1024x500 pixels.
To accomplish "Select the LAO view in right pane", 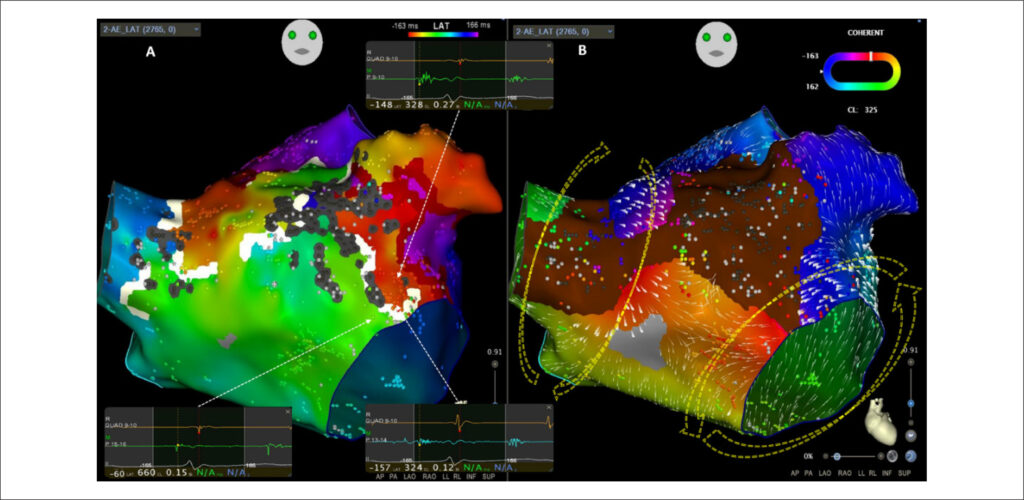I will [x=825, y=473].
